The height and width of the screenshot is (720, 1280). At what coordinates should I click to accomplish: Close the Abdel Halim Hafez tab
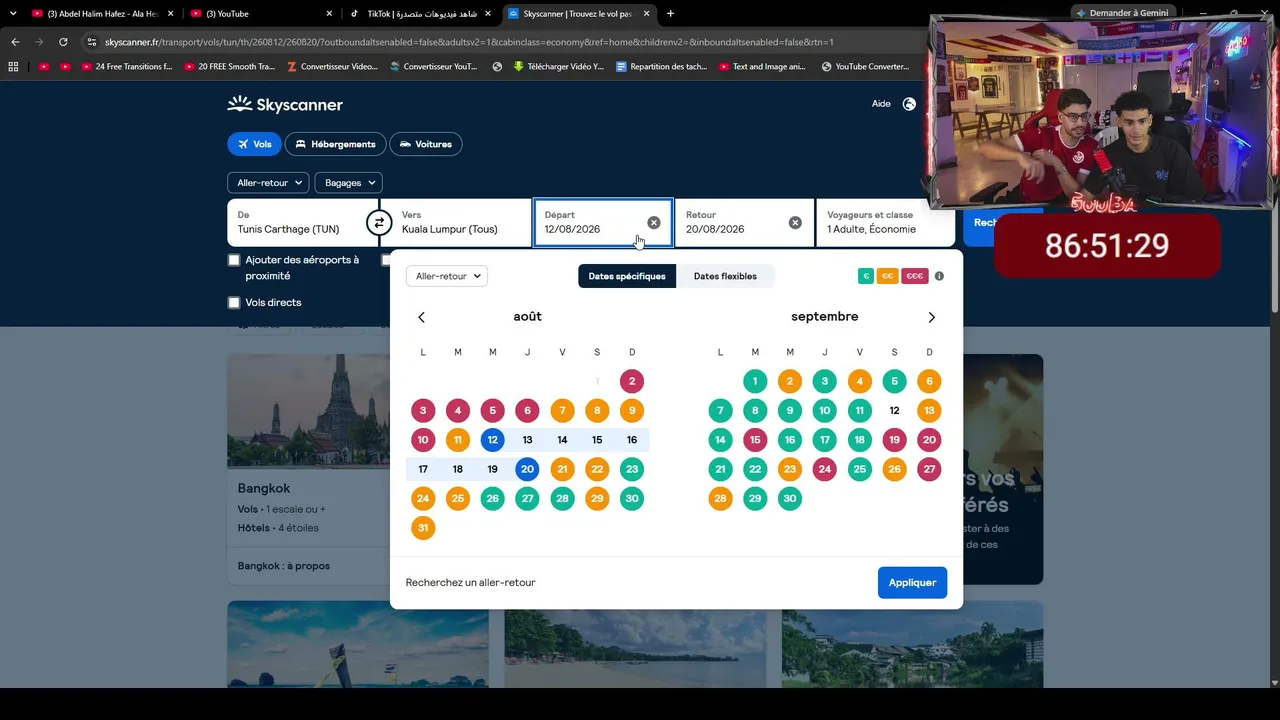click(171, 14)
